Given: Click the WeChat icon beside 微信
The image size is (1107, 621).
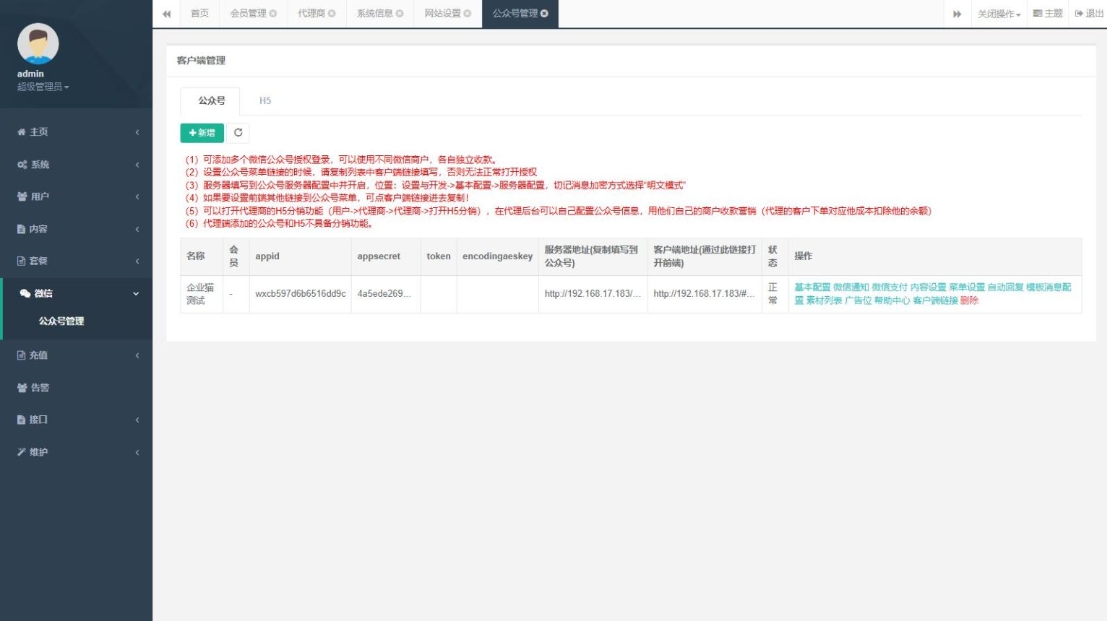Looking at the screenshot, I should tap(25, 294).
